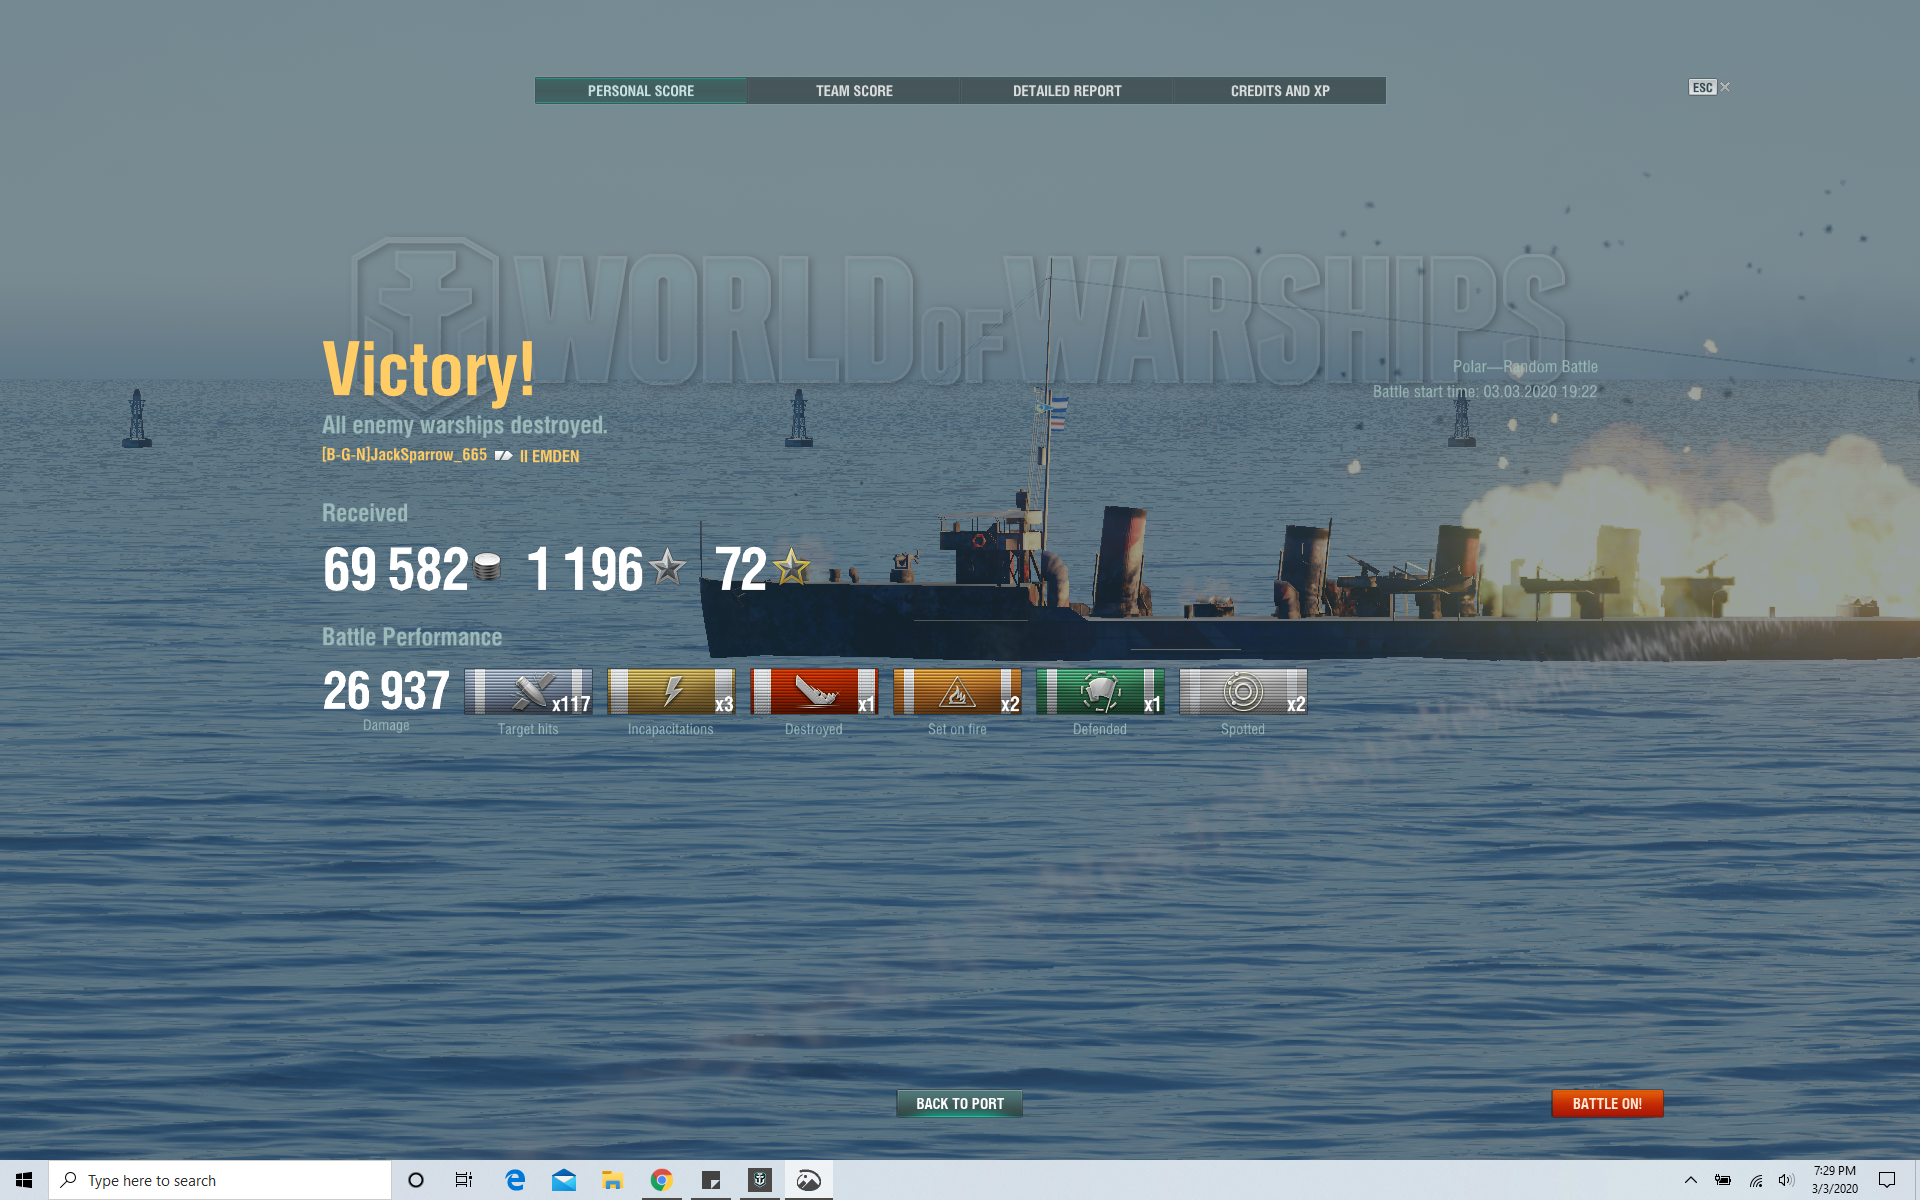Open the Team Score tab
Image resolution: width=1920 pixels, height=1200 pixels.
[853, 91]
